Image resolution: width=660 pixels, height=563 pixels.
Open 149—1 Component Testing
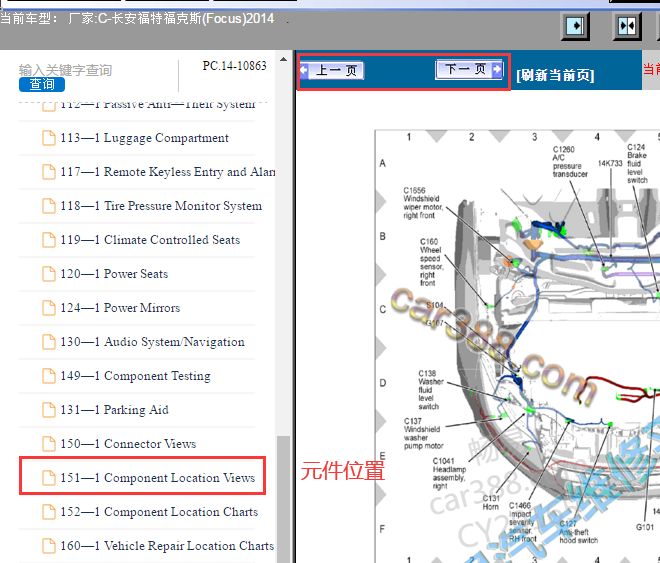click(135, 376)
